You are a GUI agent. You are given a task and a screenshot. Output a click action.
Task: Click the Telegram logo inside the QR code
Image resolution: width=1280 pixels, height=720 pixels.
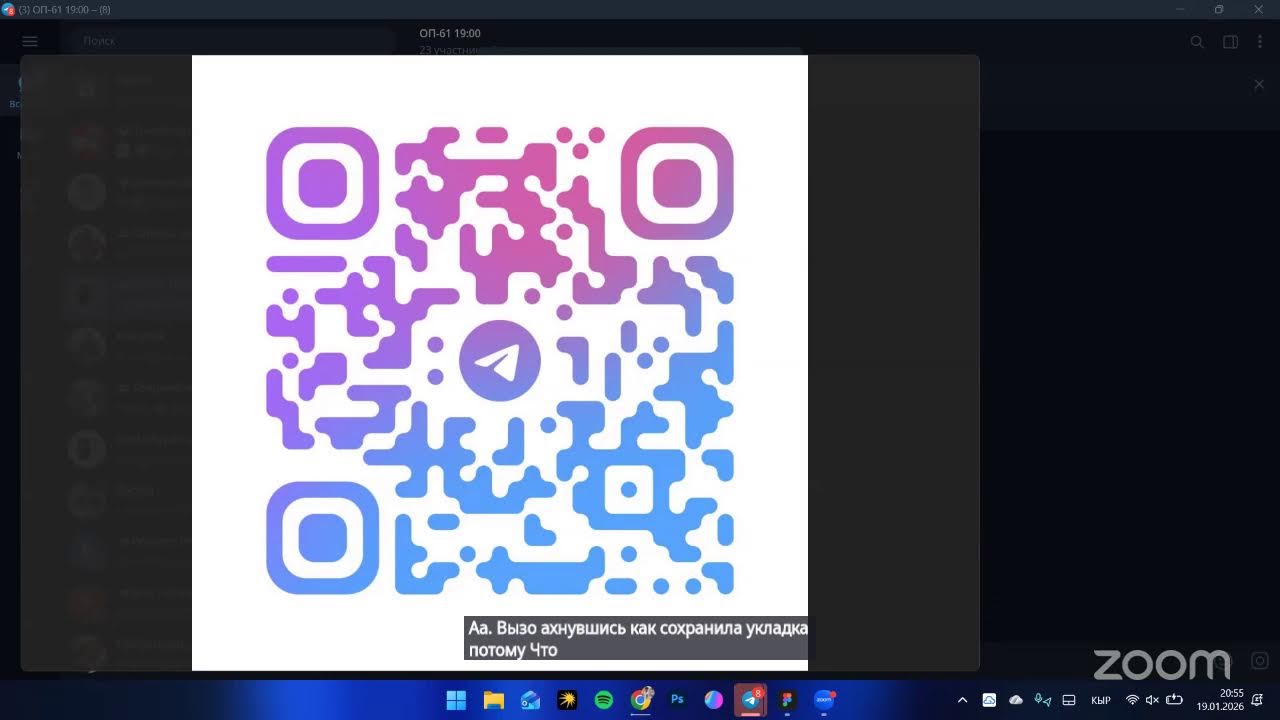pyautogui.click(x=500, y=360)
